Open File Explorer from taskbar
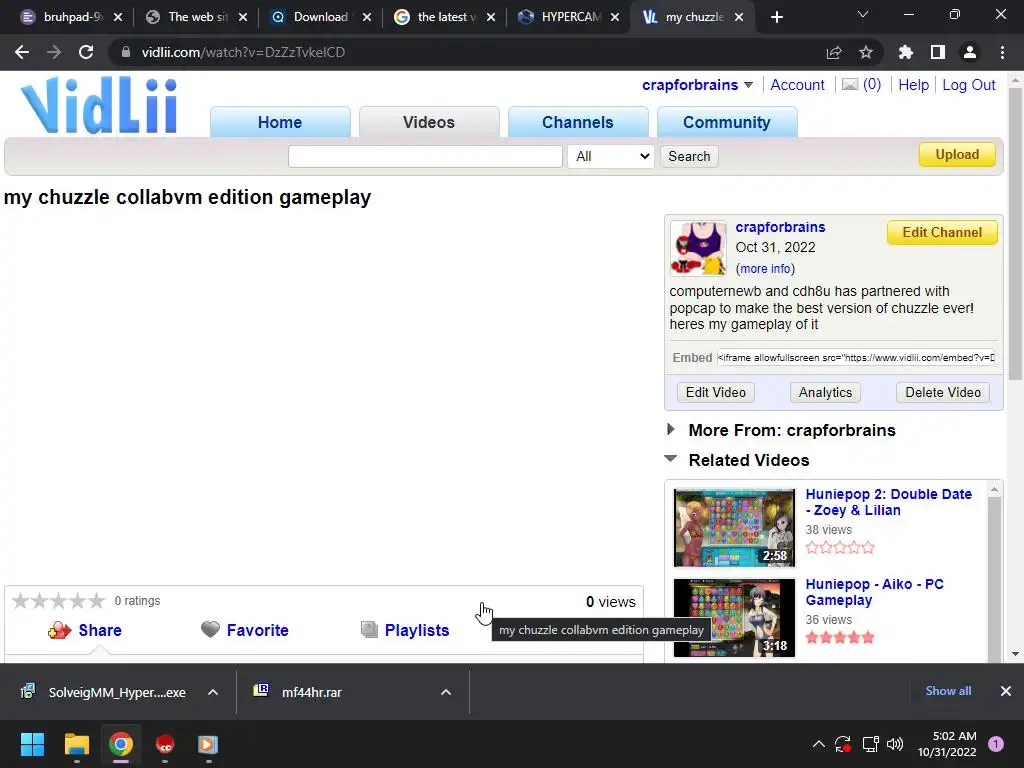The height and width of the screenshot is (768, 1024). tap(76, 744)
